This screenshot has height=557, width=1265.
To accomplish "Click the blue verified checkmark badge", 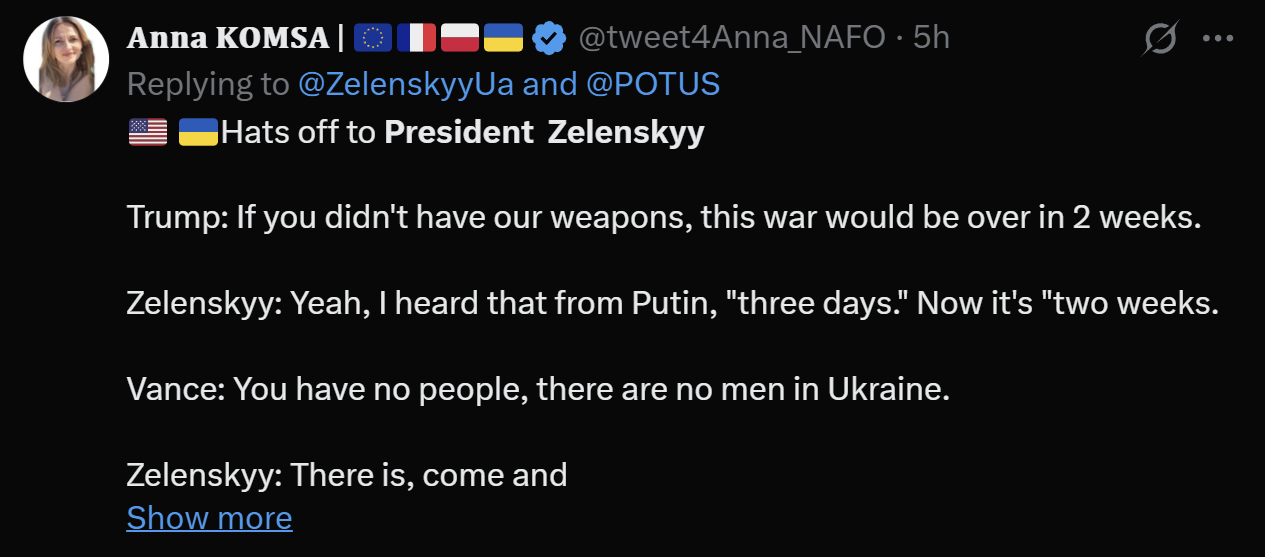I will click(x=548, y=38).
